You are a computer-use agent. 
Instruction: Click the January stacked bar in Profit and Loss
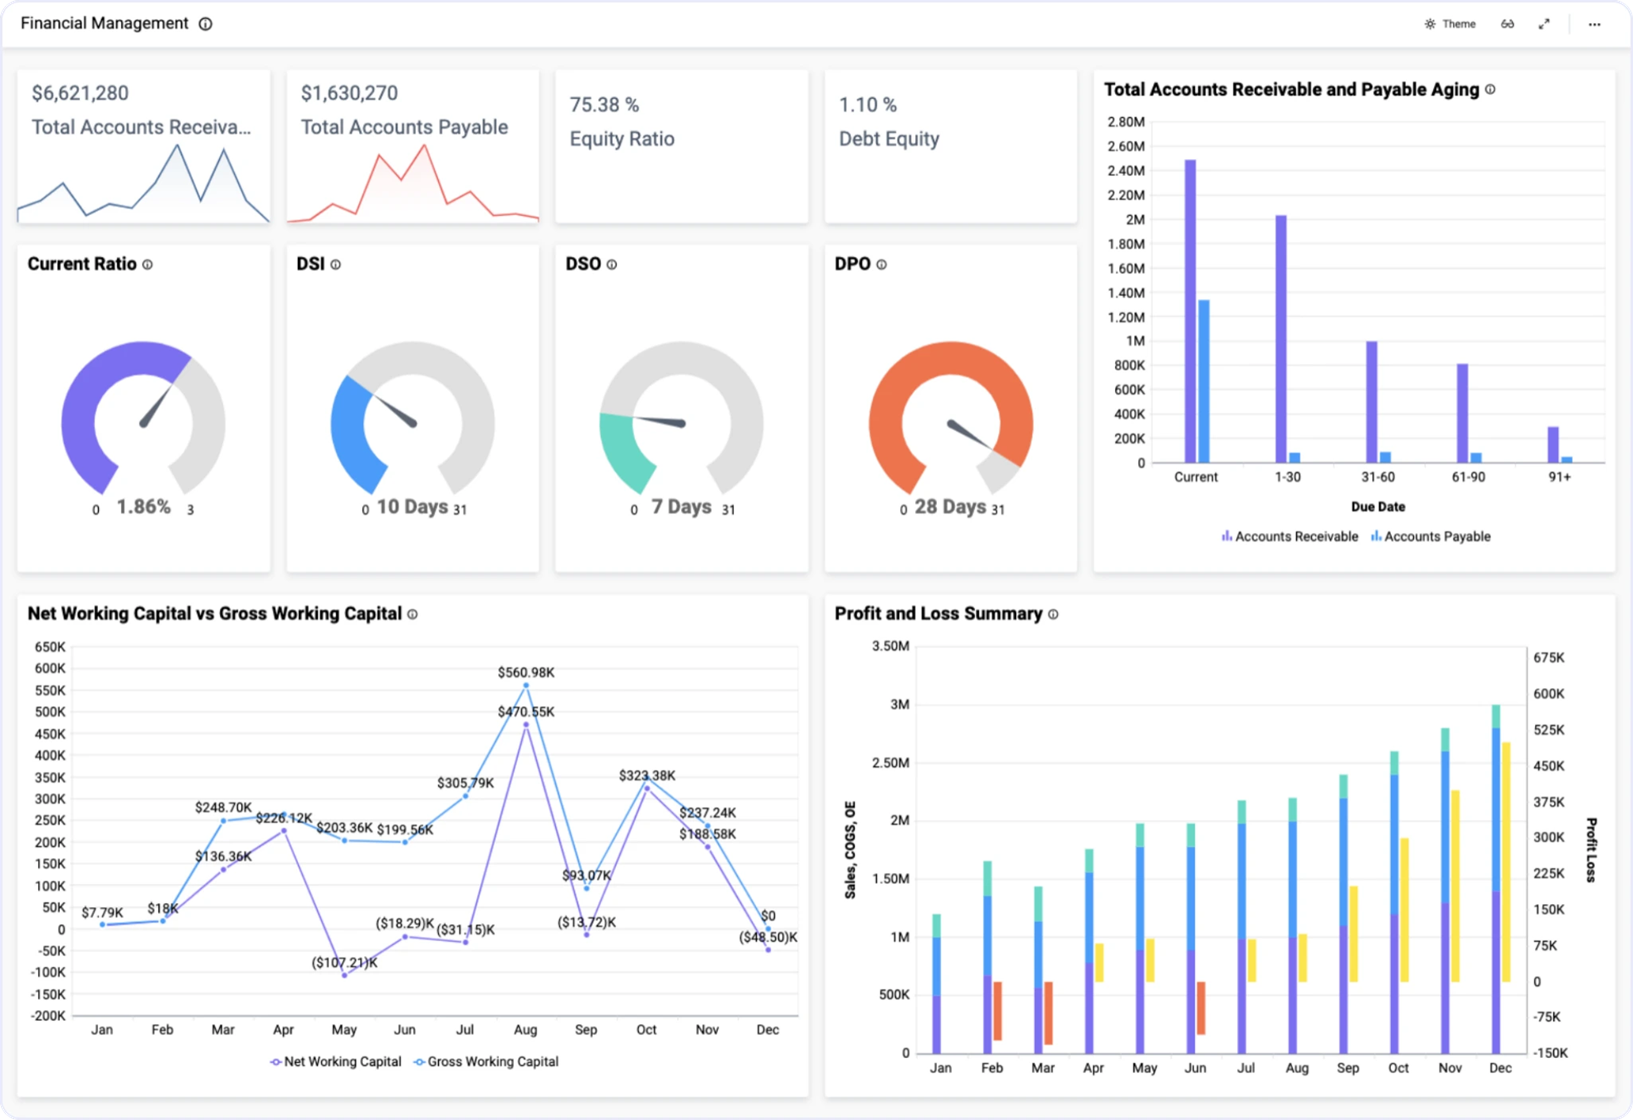point(937,983)
